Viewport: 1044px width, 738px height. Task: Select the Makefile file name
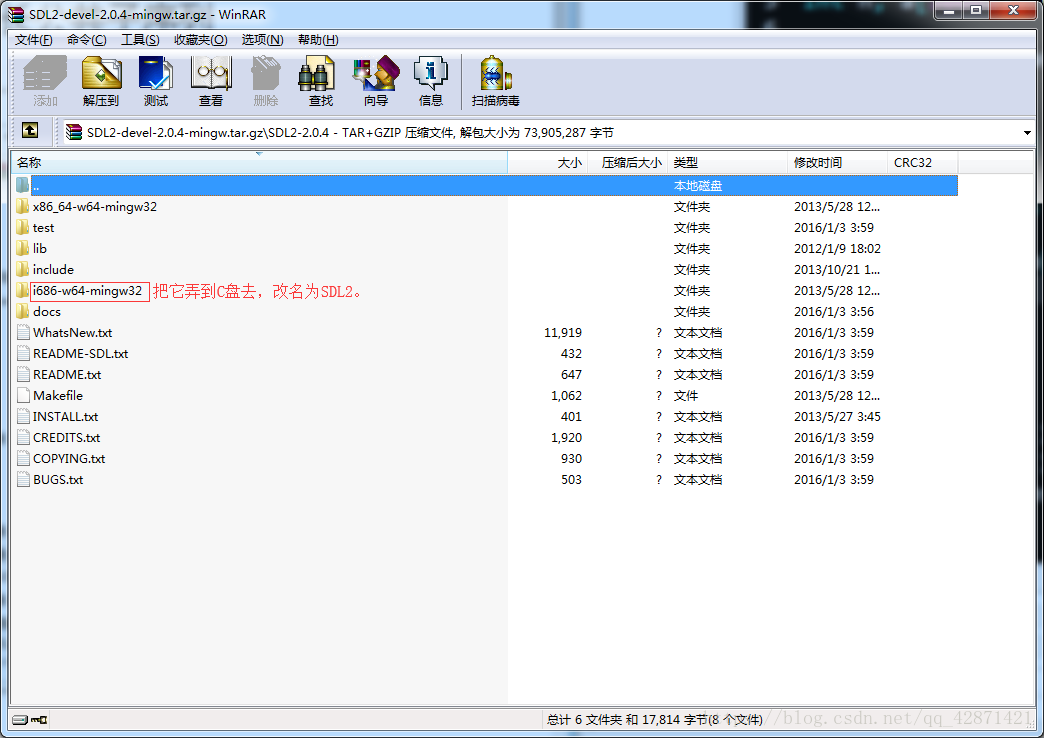[58, 396]
